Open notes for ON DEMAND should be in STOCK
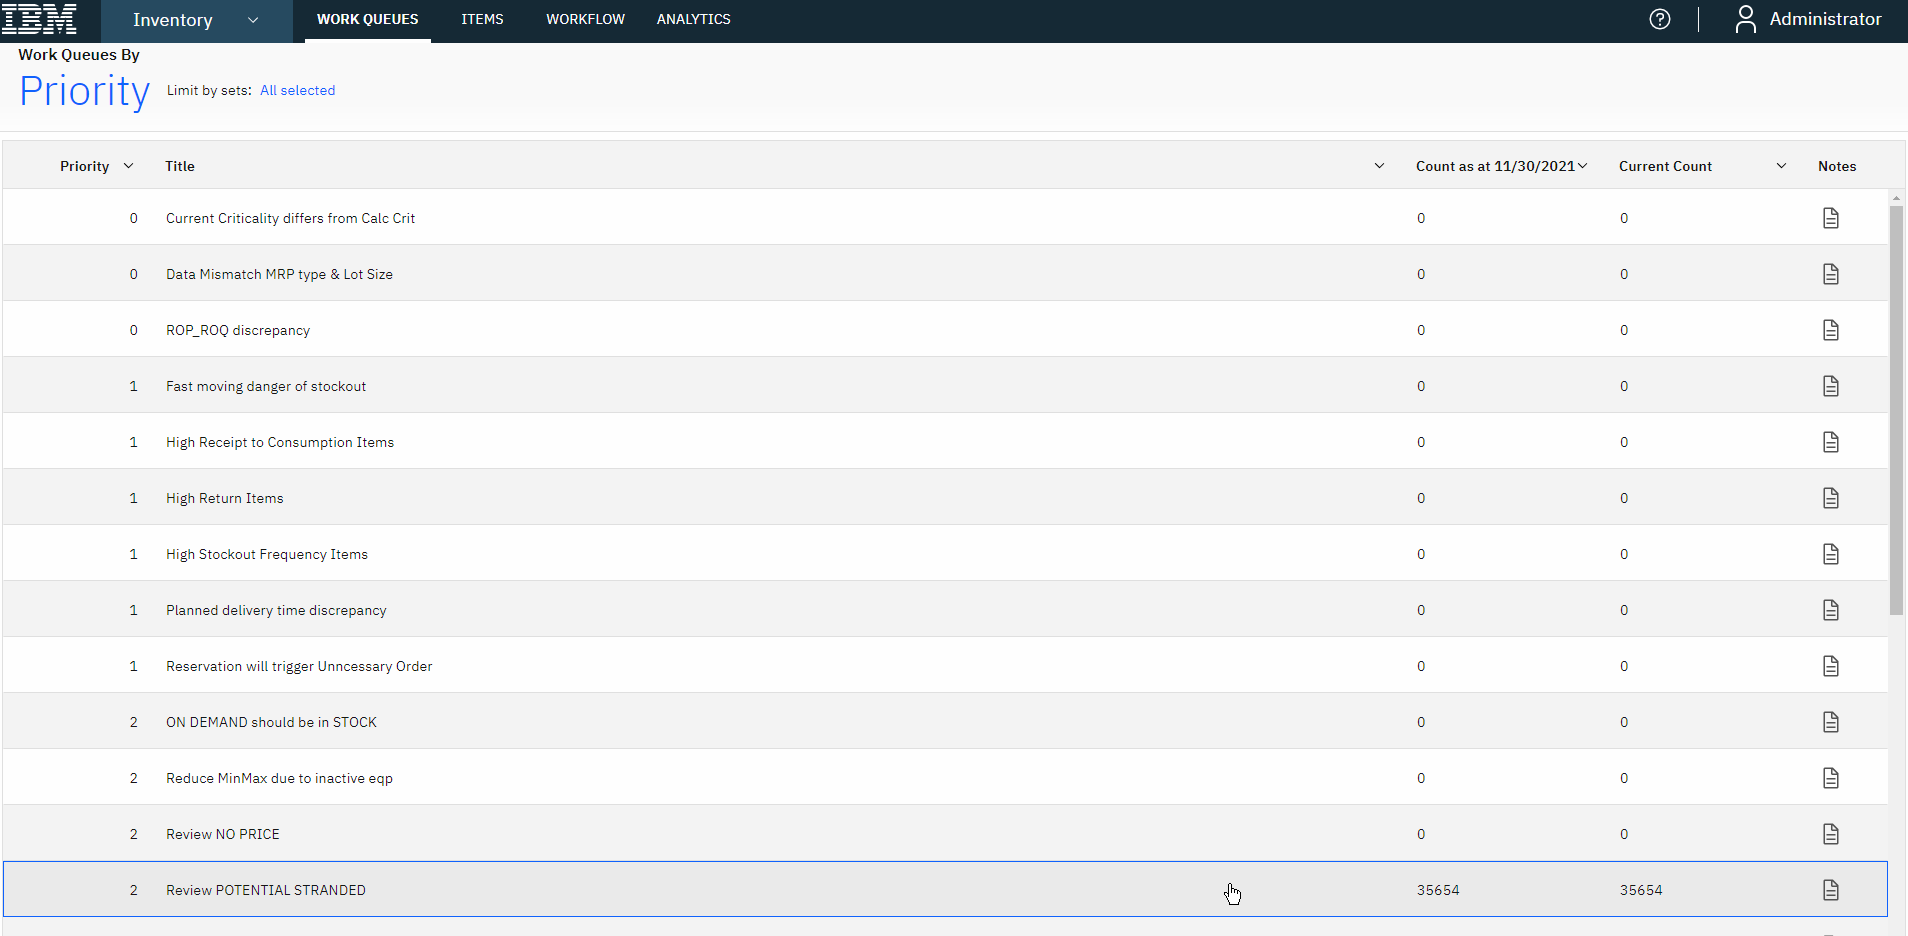Image resolution: width=1908 pixels, height=936 pixels. (1830, 722)
